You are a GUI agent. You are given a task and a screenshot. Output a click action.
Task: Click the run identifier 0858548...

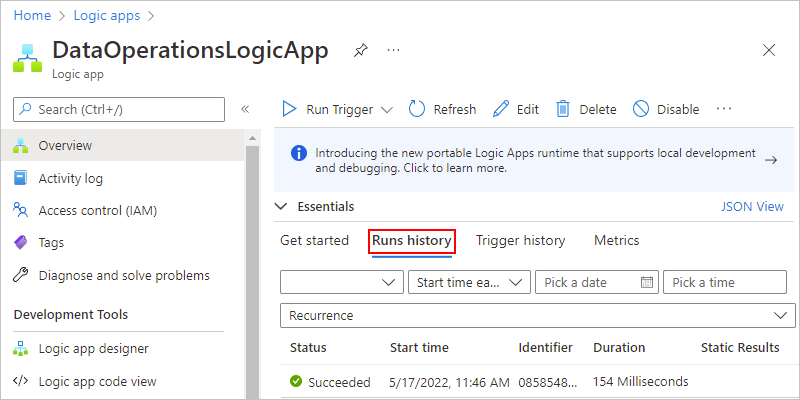[x=548, y=382]
